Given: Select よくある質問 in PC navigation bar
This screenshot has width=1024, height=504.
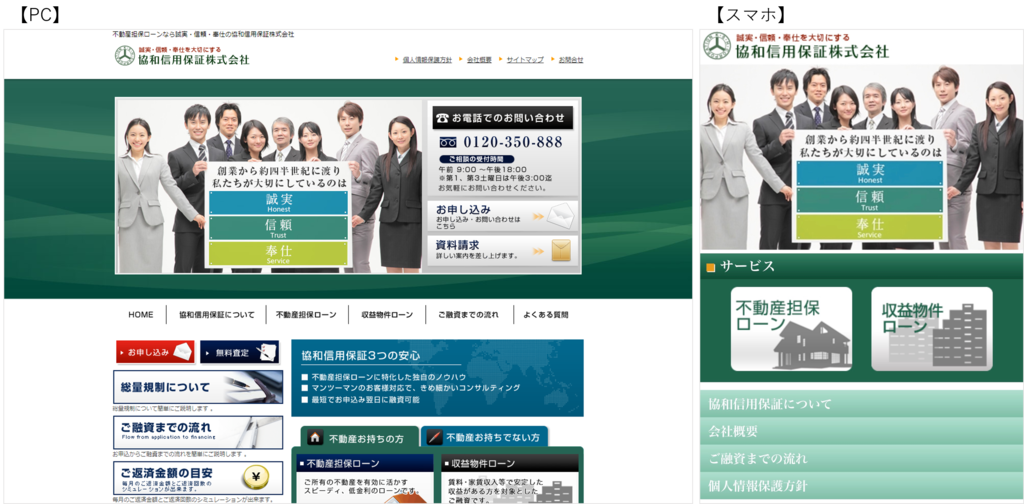Looking at the screenshot, I should (x=546, y=315).
